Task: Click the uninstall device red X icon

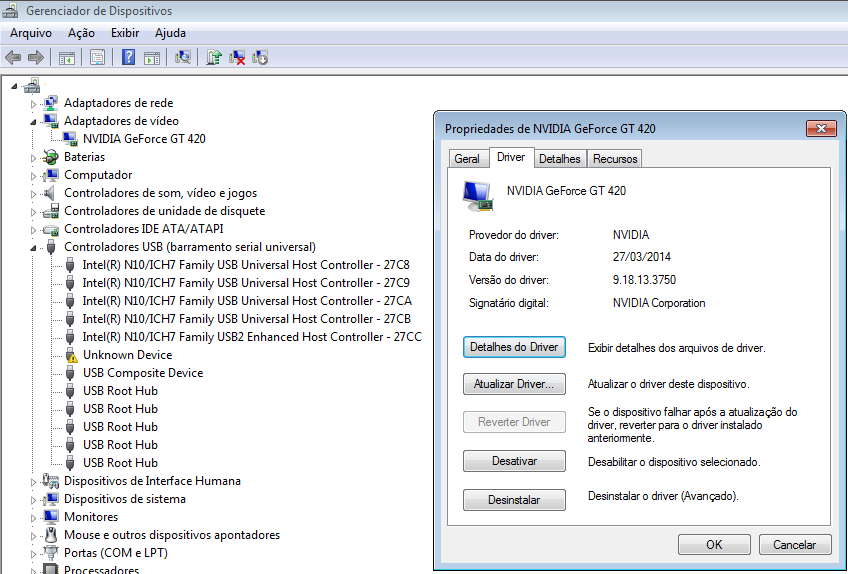Action: click(x=237, y=57)
